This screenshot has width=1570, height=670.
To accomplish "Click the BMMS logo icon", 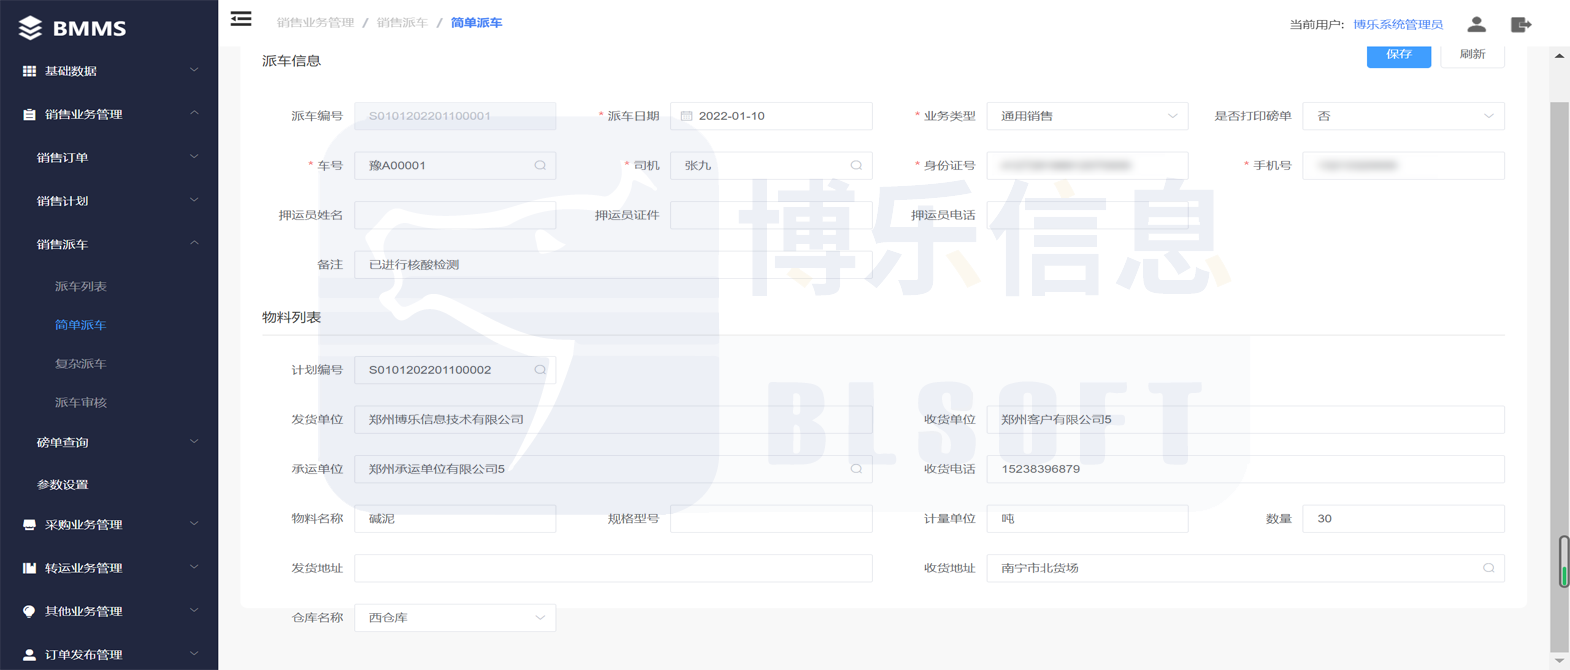I will point(30,28).
